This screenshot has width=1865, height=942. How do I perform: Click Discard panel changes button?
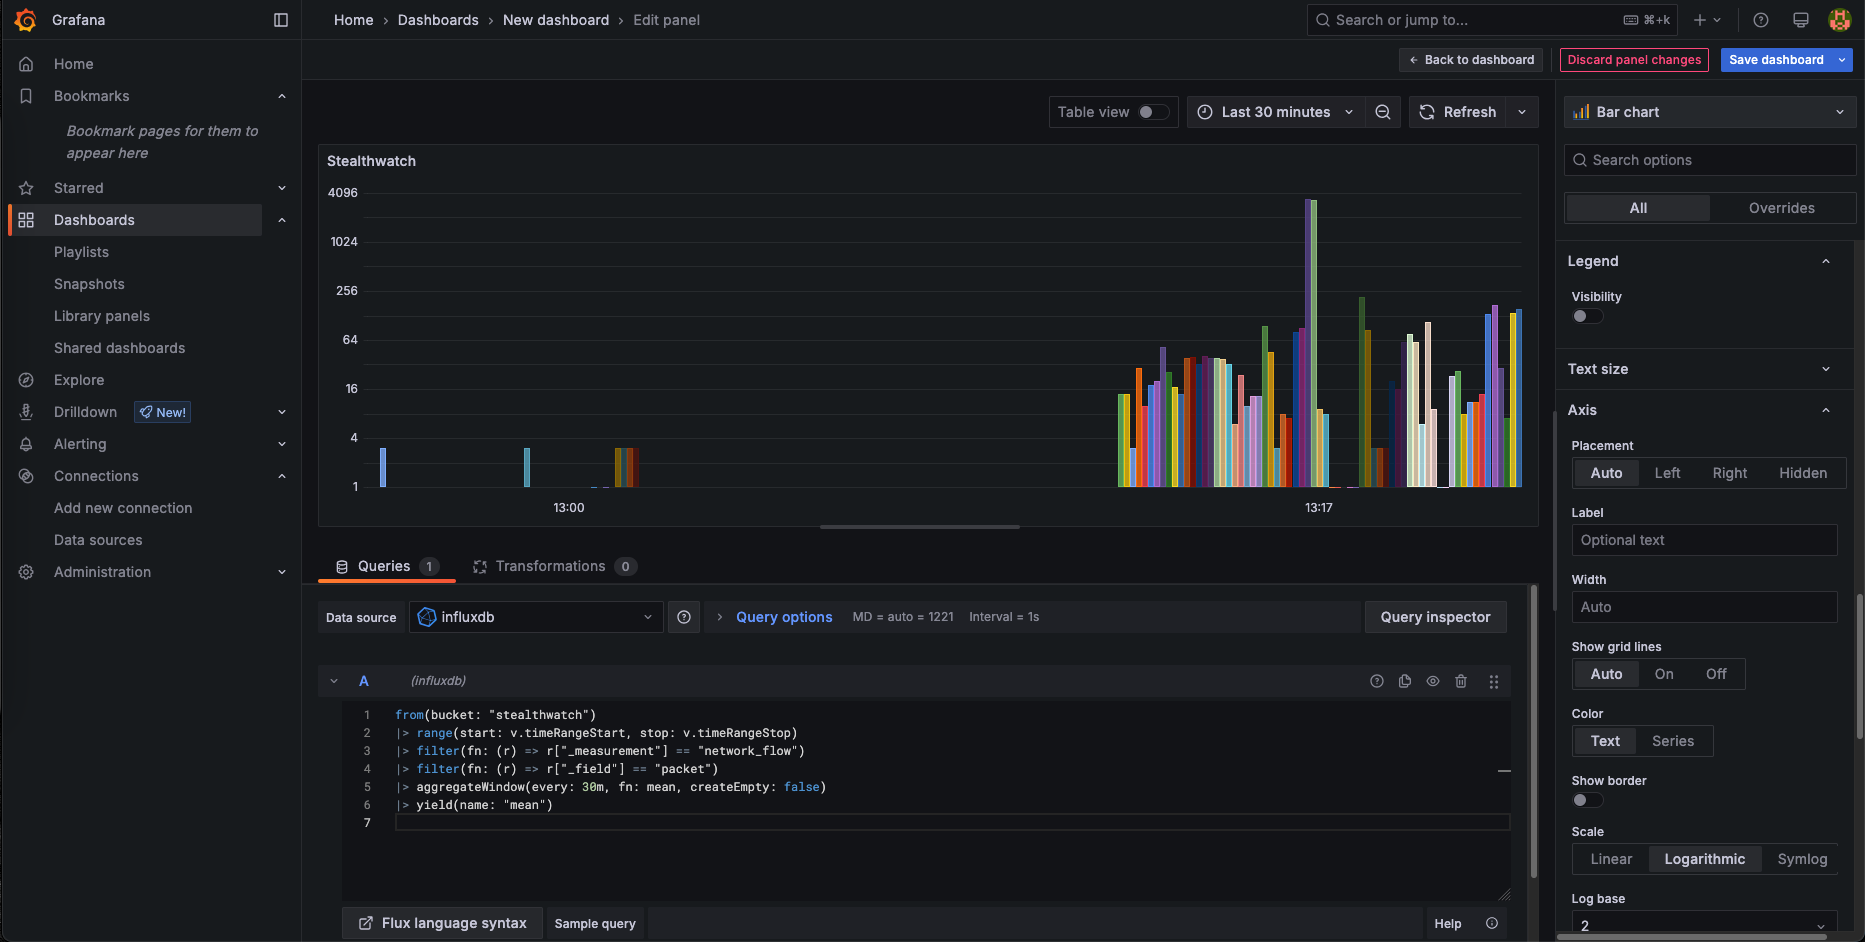tap(1634, 60)
